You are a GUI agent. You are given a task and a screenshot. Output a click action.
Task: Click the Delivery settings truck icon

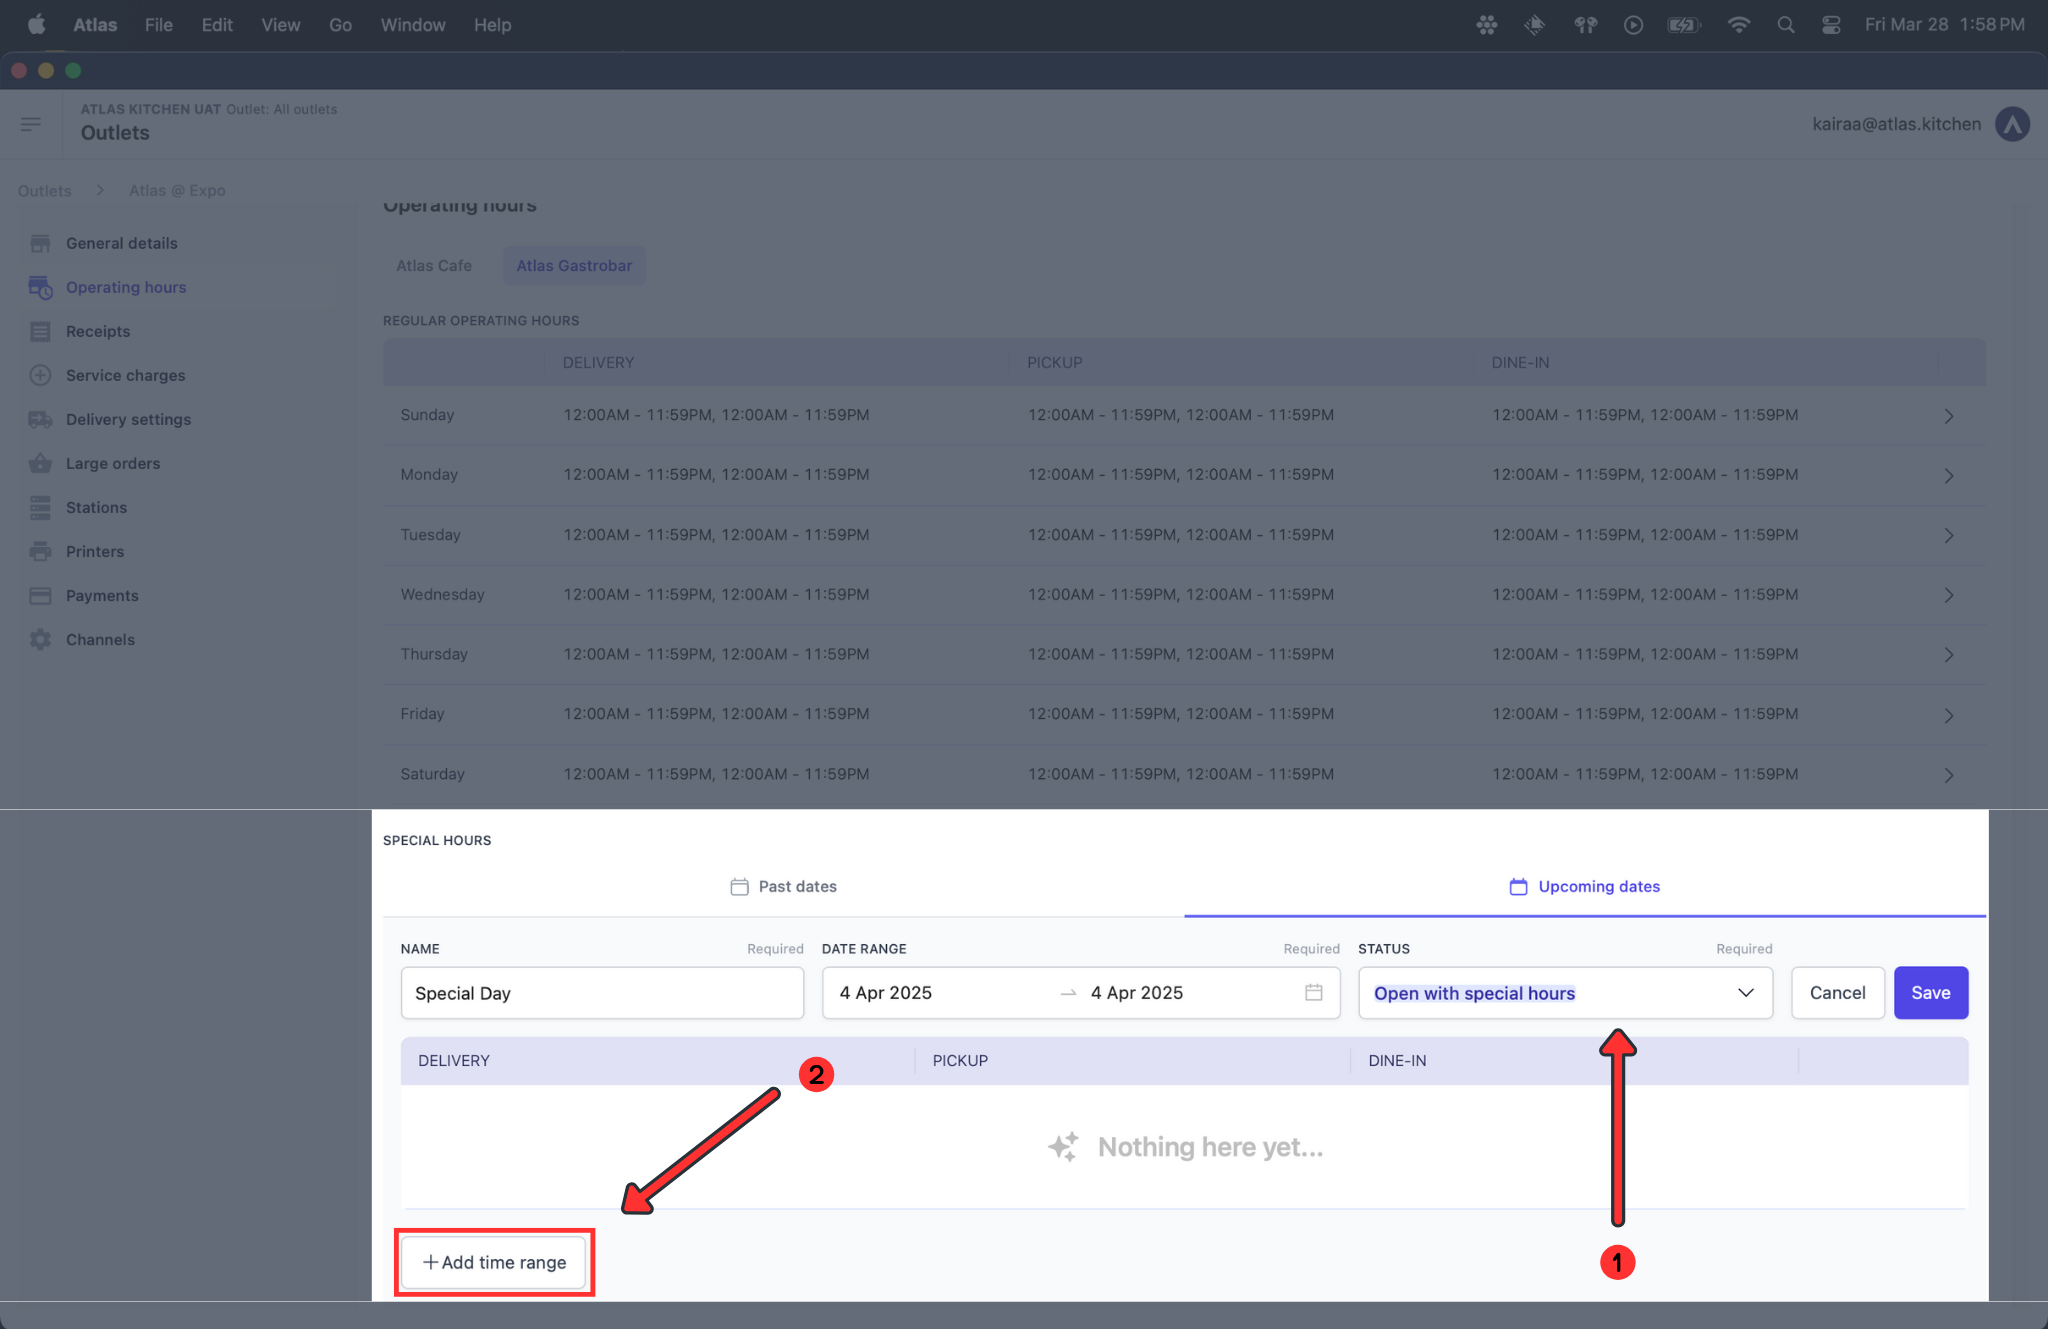(x=40, y=419)
